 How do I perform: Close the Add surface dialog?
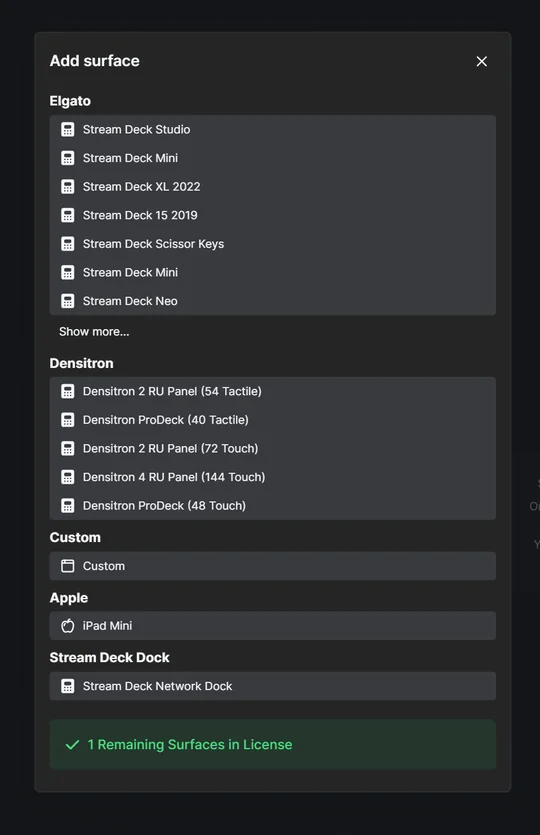point(481,61)
